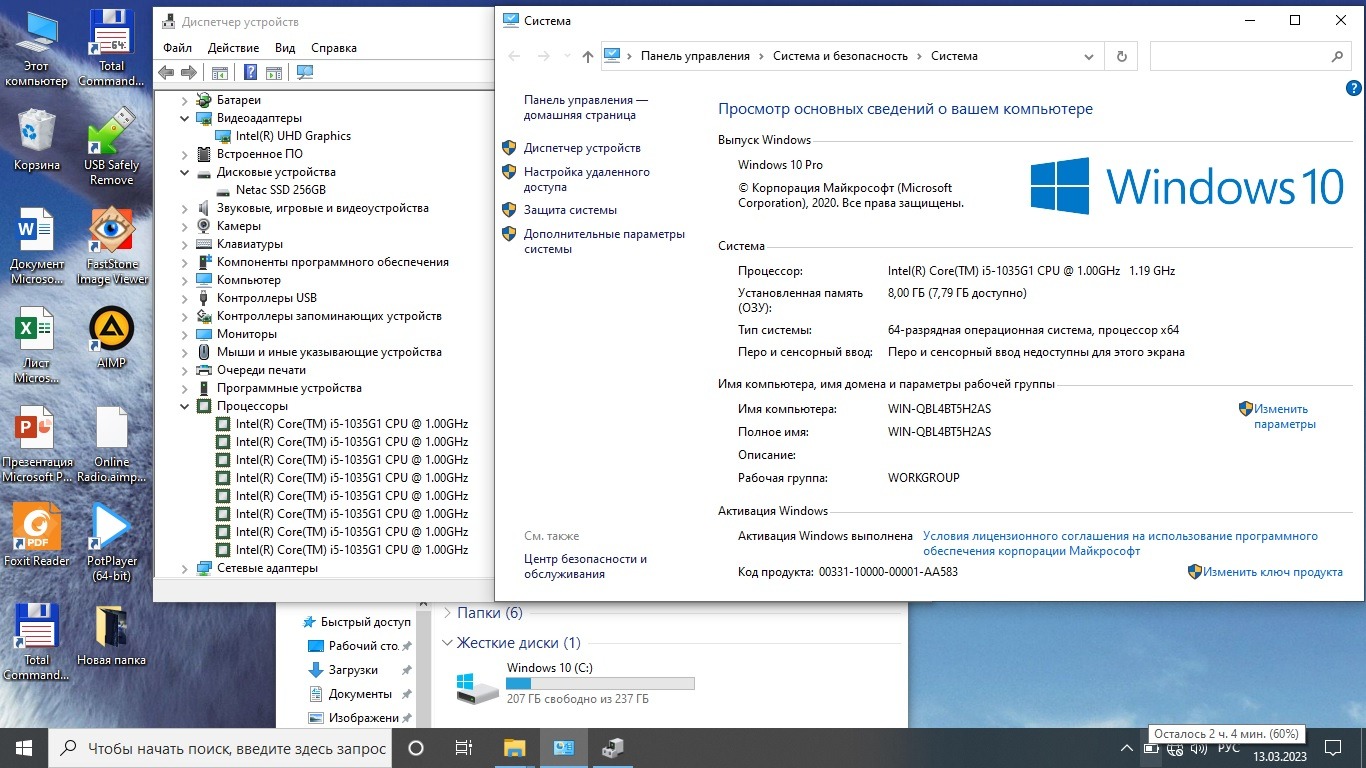
Task: Select FastStone Image Viewer desktop icon
Action: pos(112,246)
